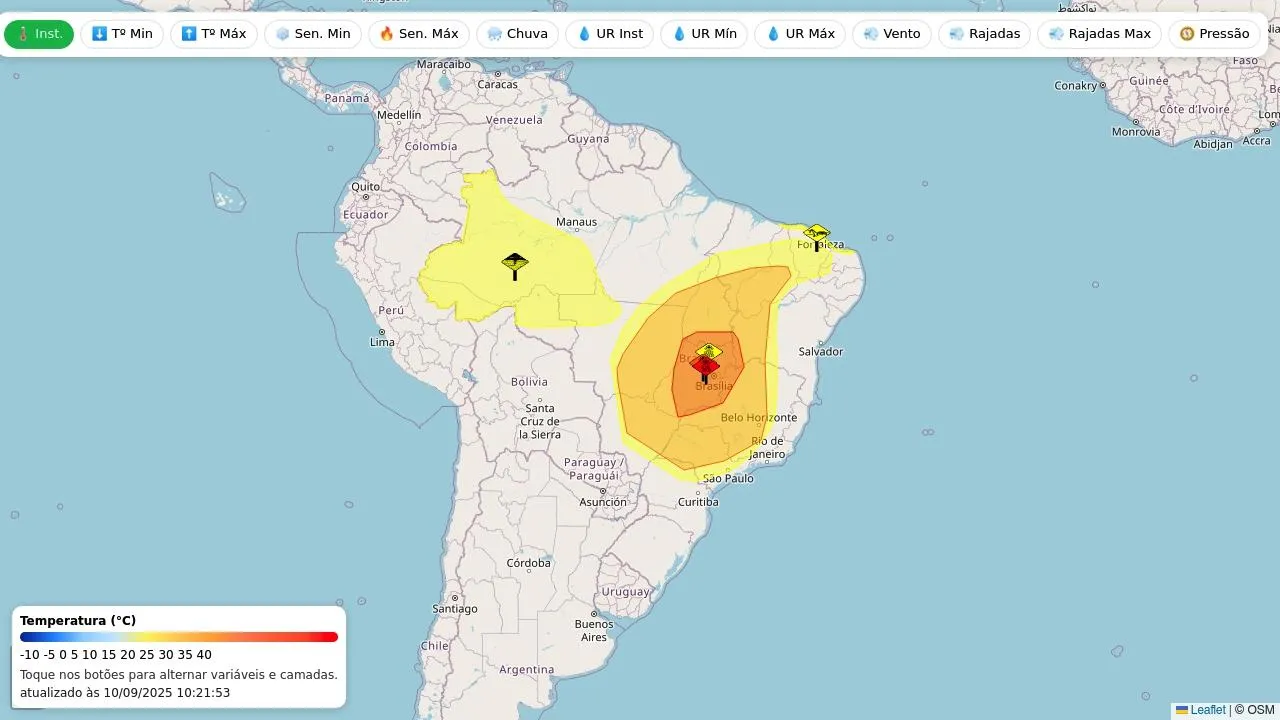Switch to the Vento wind layer
The height and width of the screenshot is (720, 1280).
click(x=891, y=34)
